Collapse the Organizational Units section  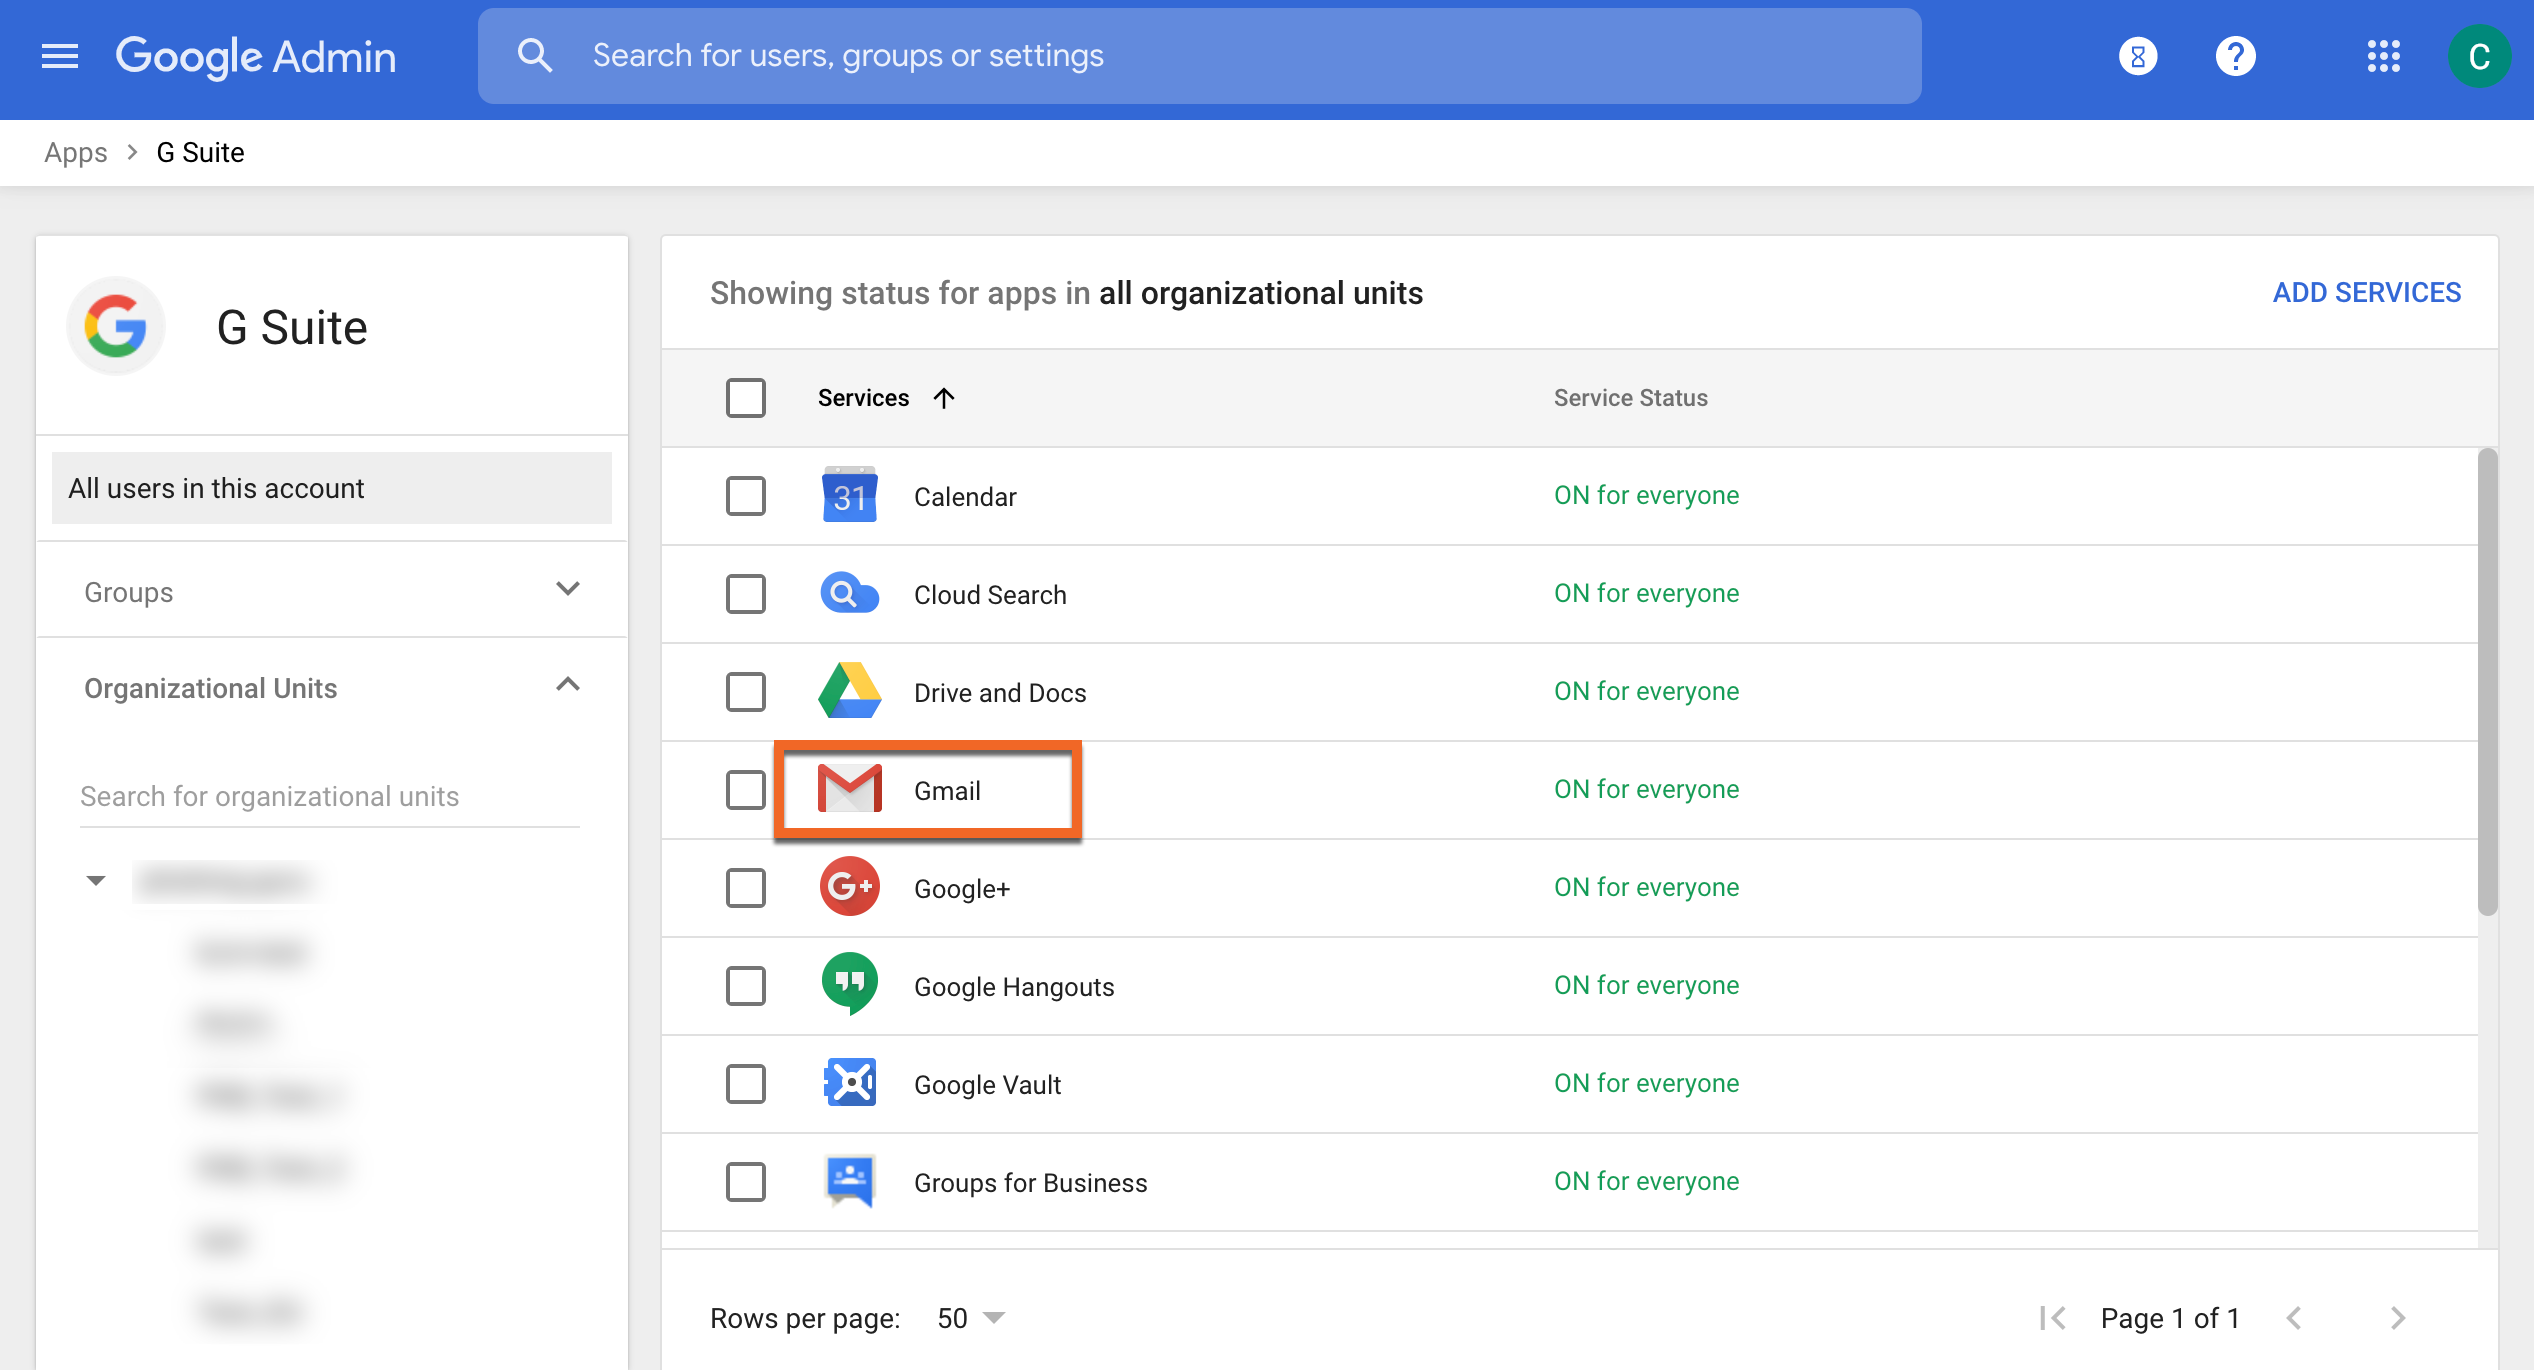567,686
